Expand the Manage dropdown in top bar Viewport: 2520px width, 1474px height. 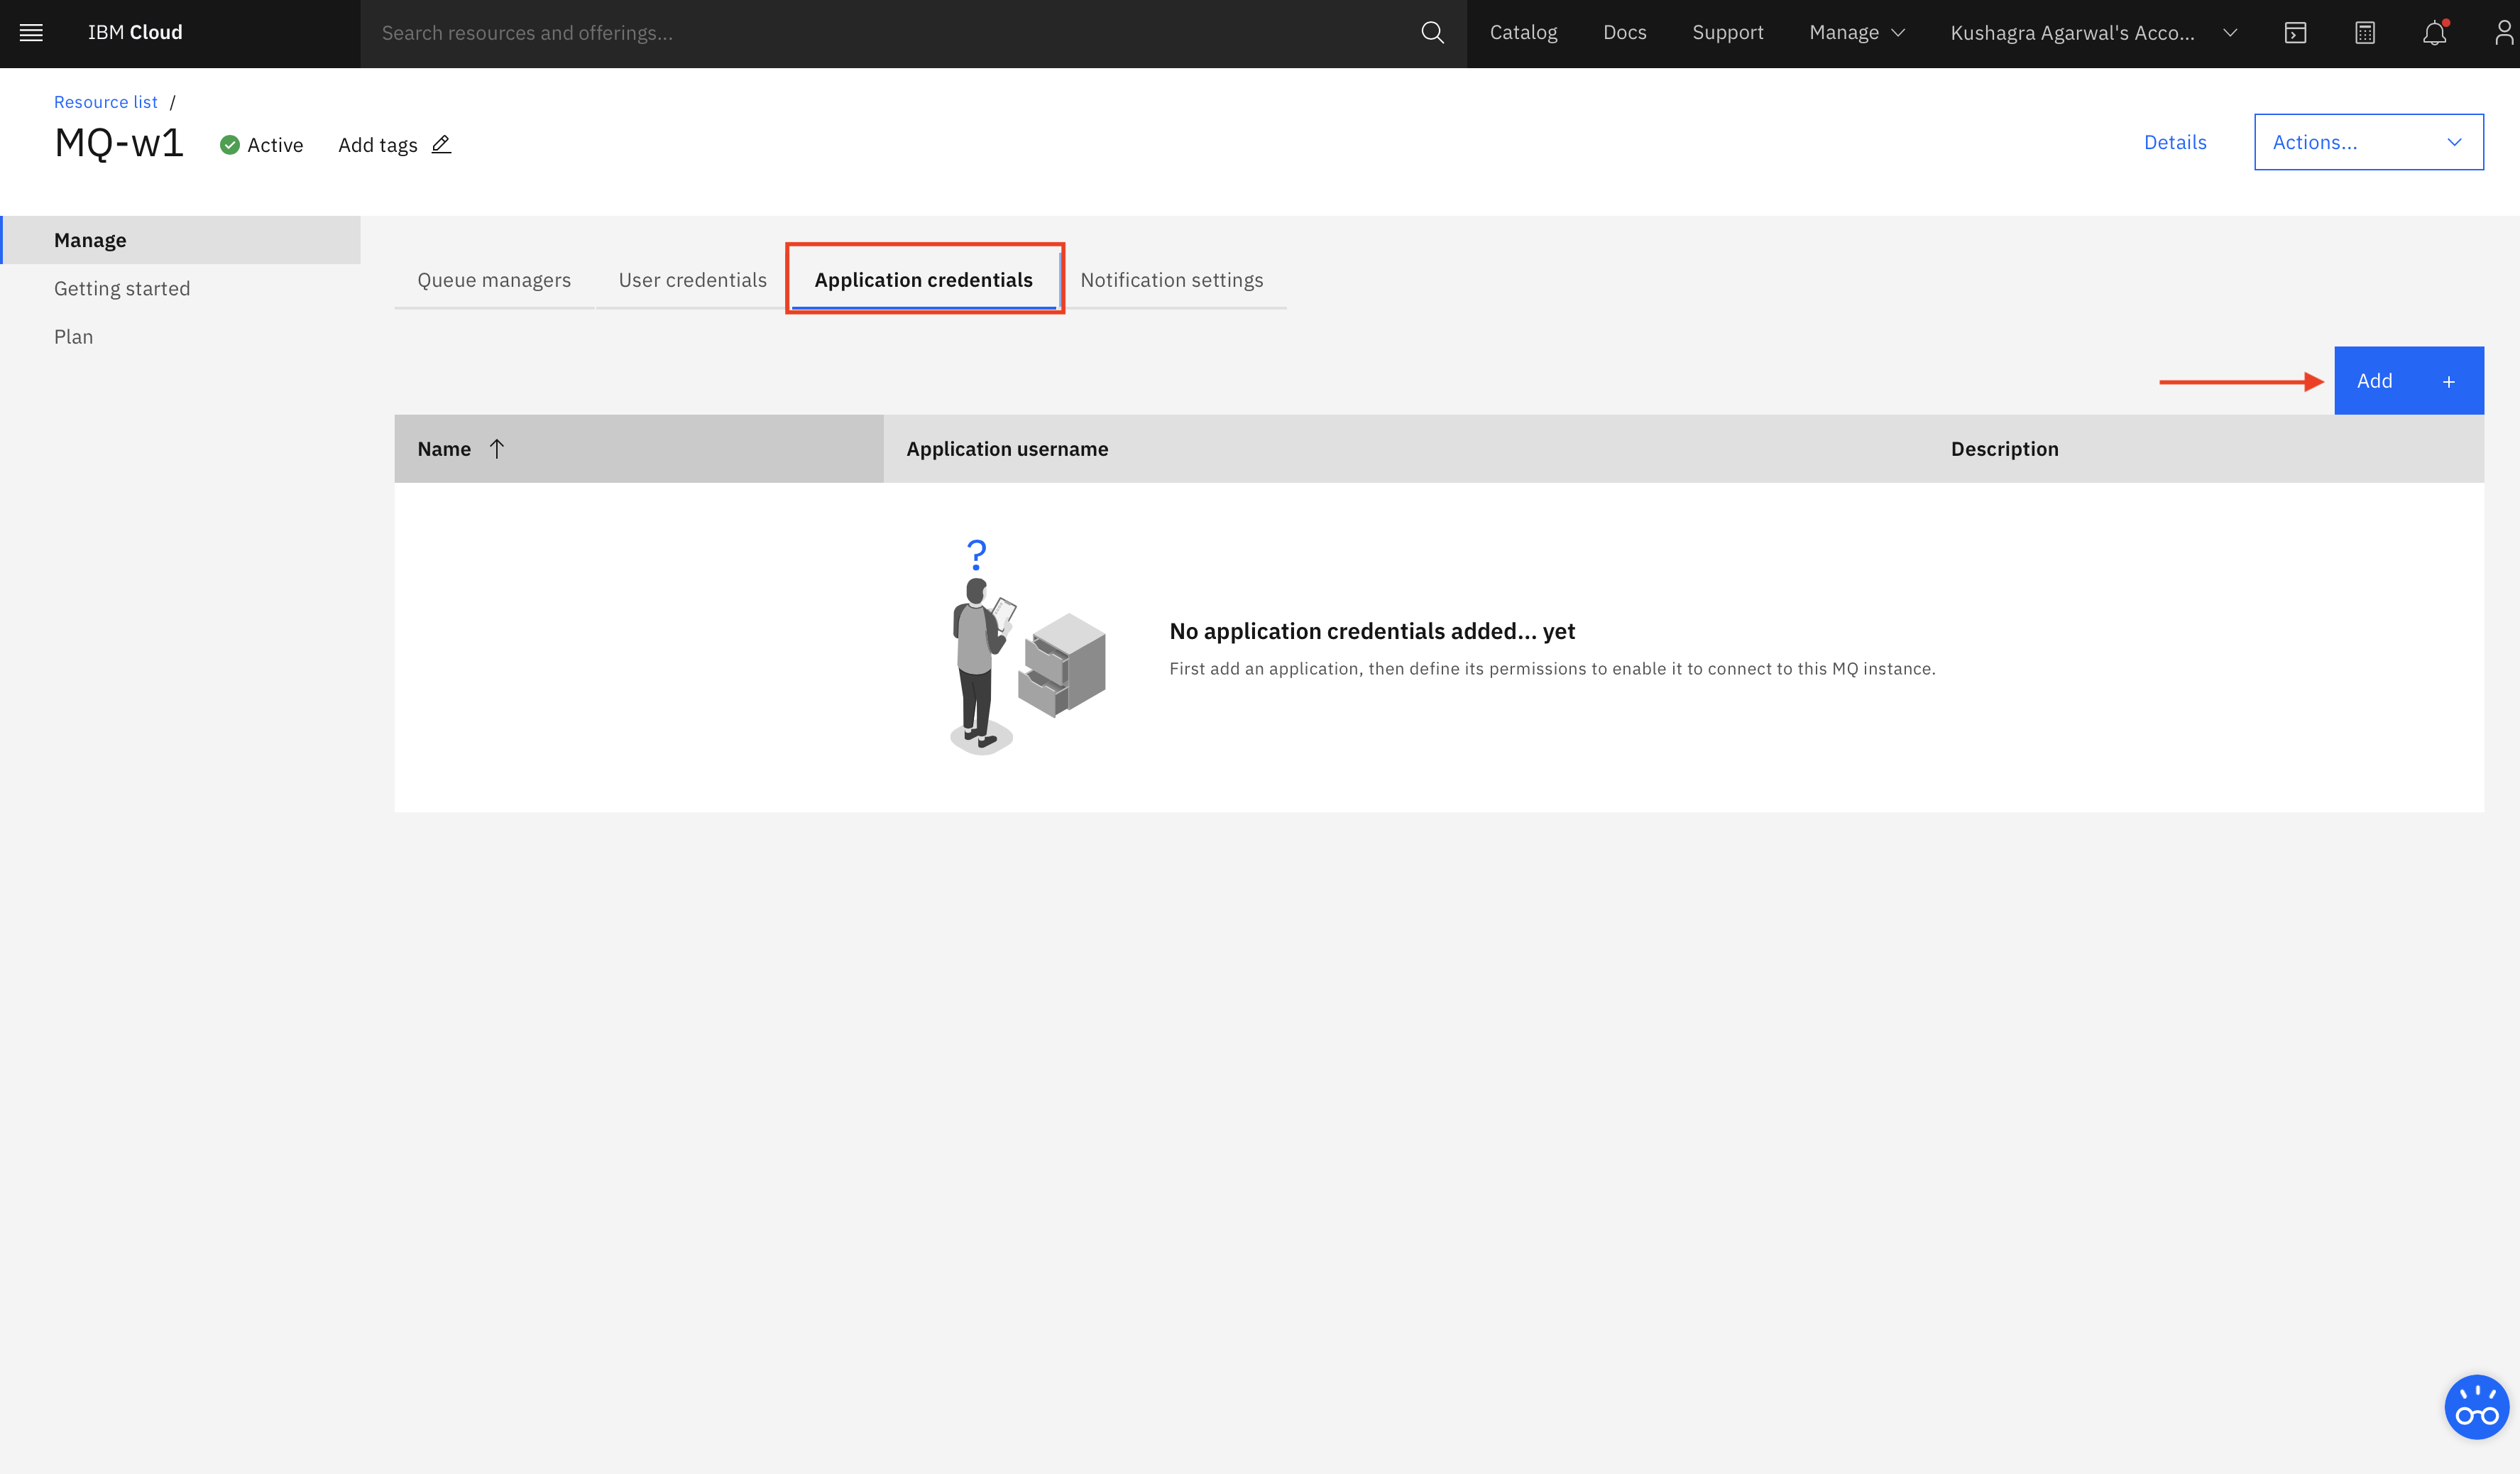coord(1856,33)
